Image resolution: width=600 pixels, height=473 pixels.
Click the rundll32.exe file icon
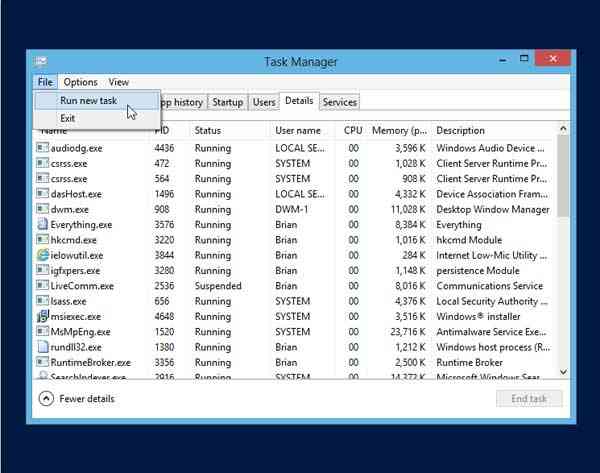[x=42, y=347]
